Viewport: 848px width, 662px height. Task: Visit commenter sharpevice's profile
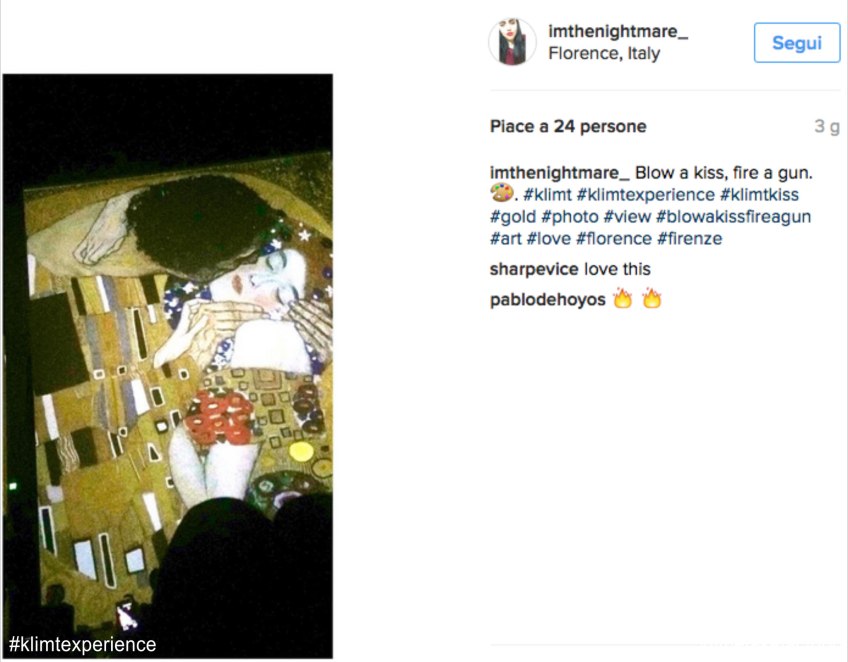click(x=534, y=269)
